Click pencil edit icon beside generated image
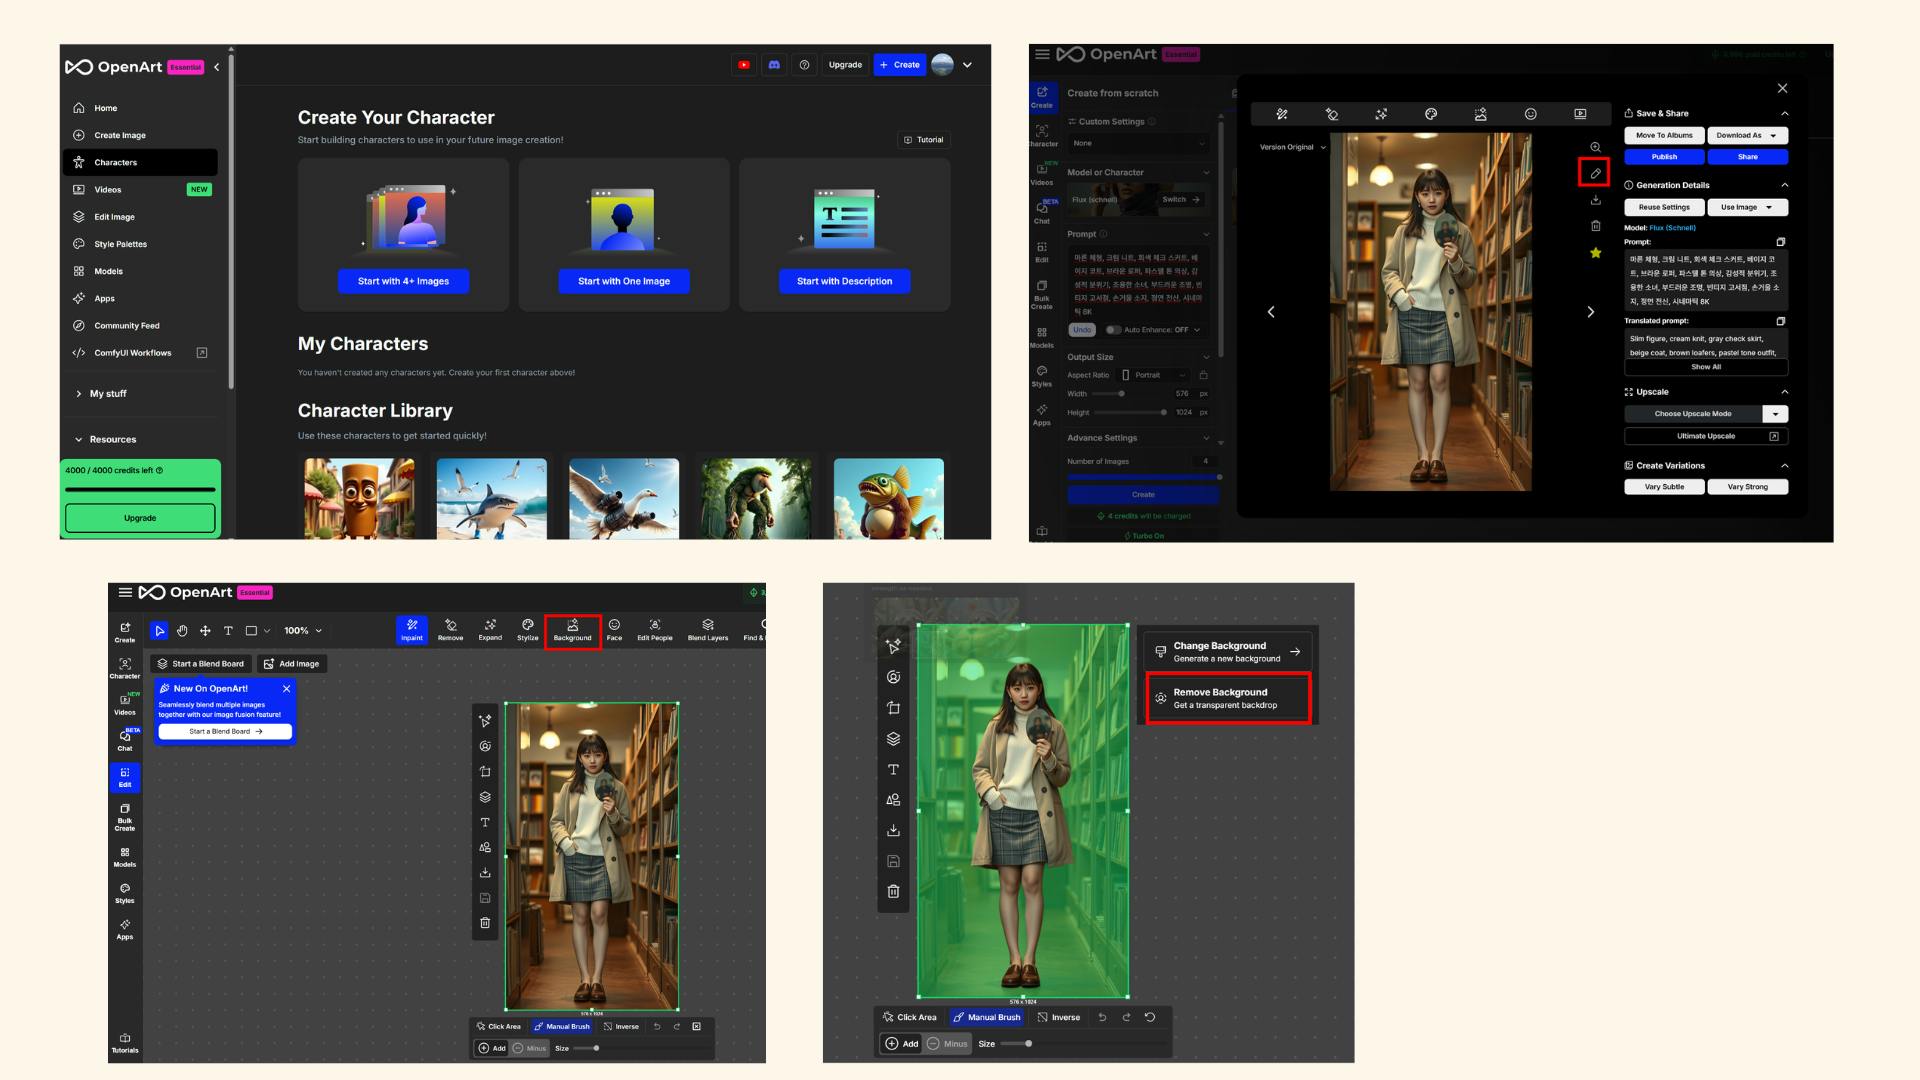 [1595, 173]
